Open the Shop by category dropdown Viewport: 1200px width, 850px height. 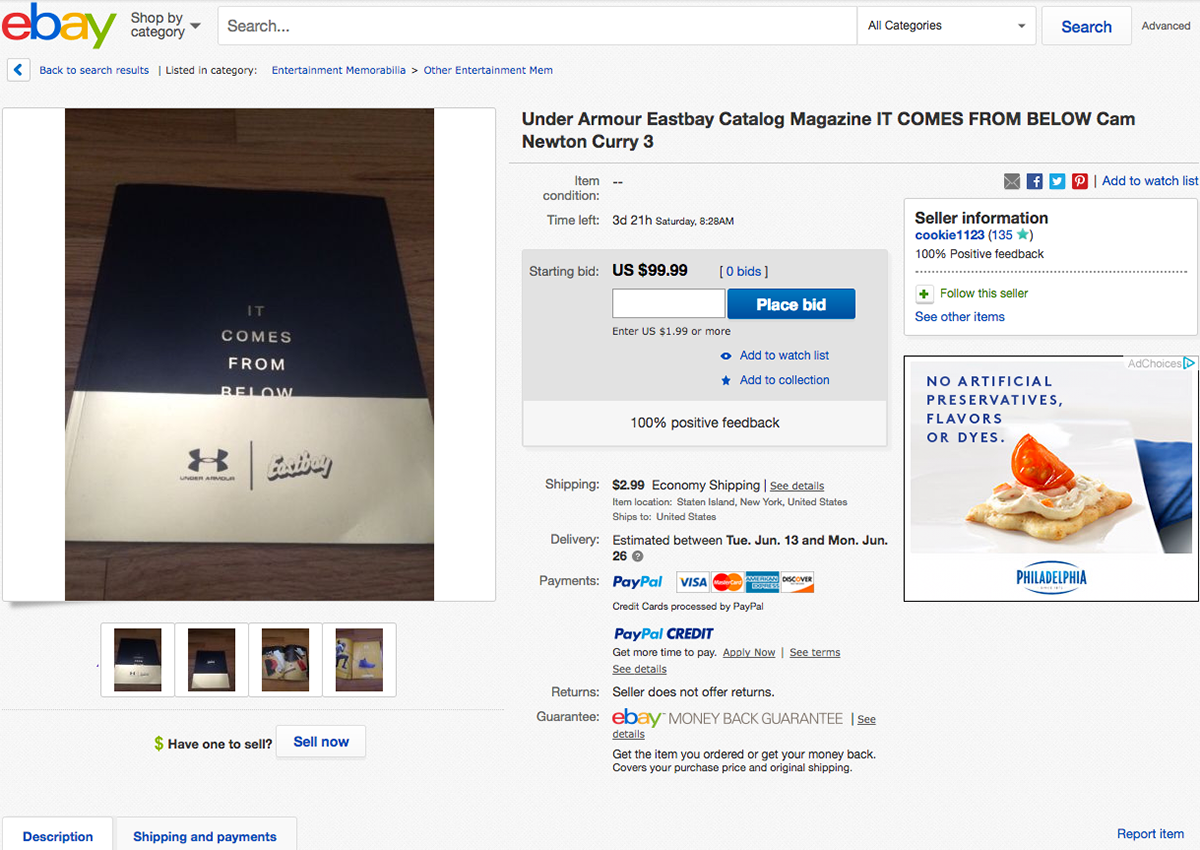[x=165, y=25]
